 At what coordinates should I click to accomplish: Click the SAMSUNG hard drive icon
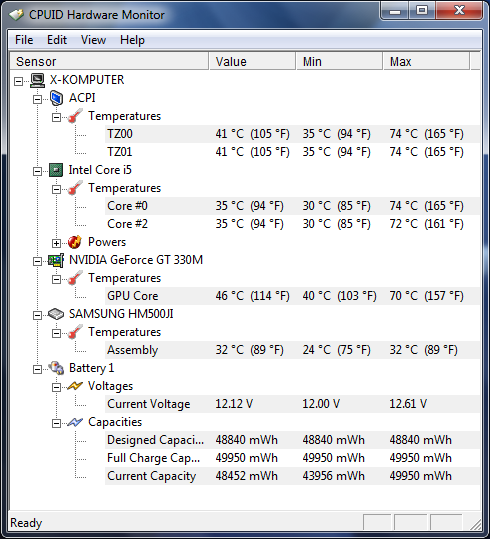coord(56,314)
